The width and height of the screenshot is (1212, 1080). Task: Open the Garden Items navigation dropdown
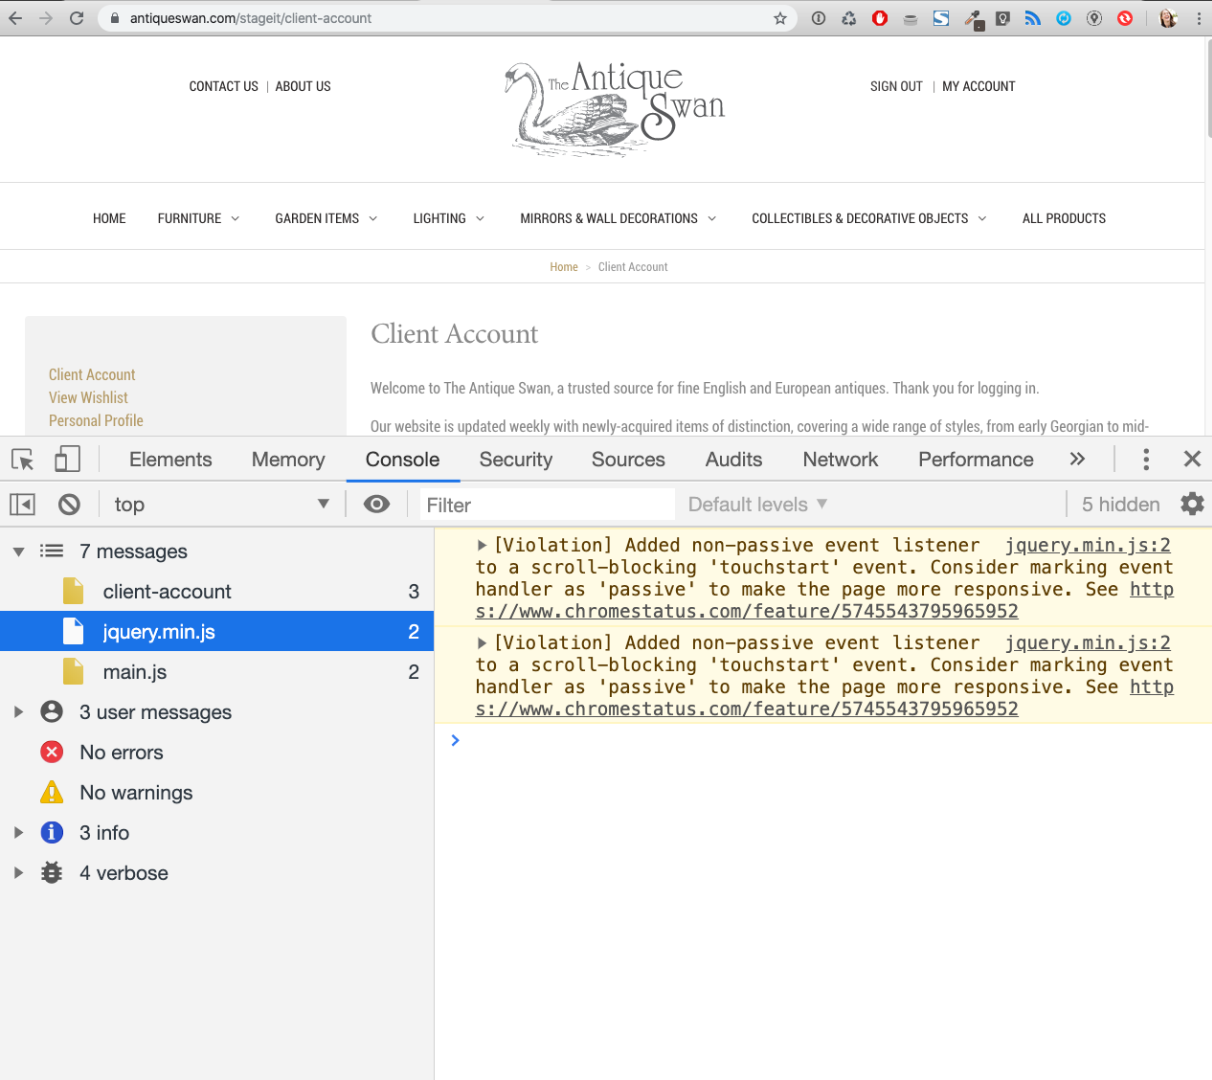click(326, 218)
